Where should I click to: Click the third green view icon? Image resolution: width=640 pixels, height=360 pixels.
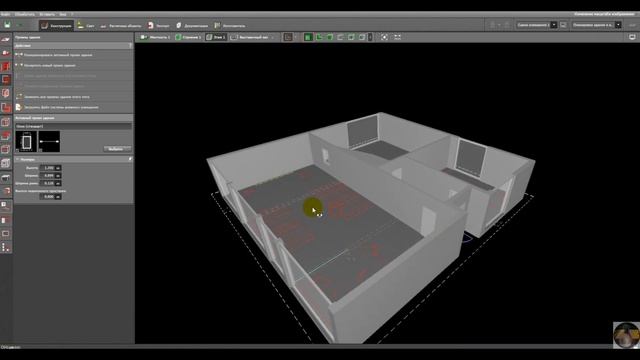(330, 37)
